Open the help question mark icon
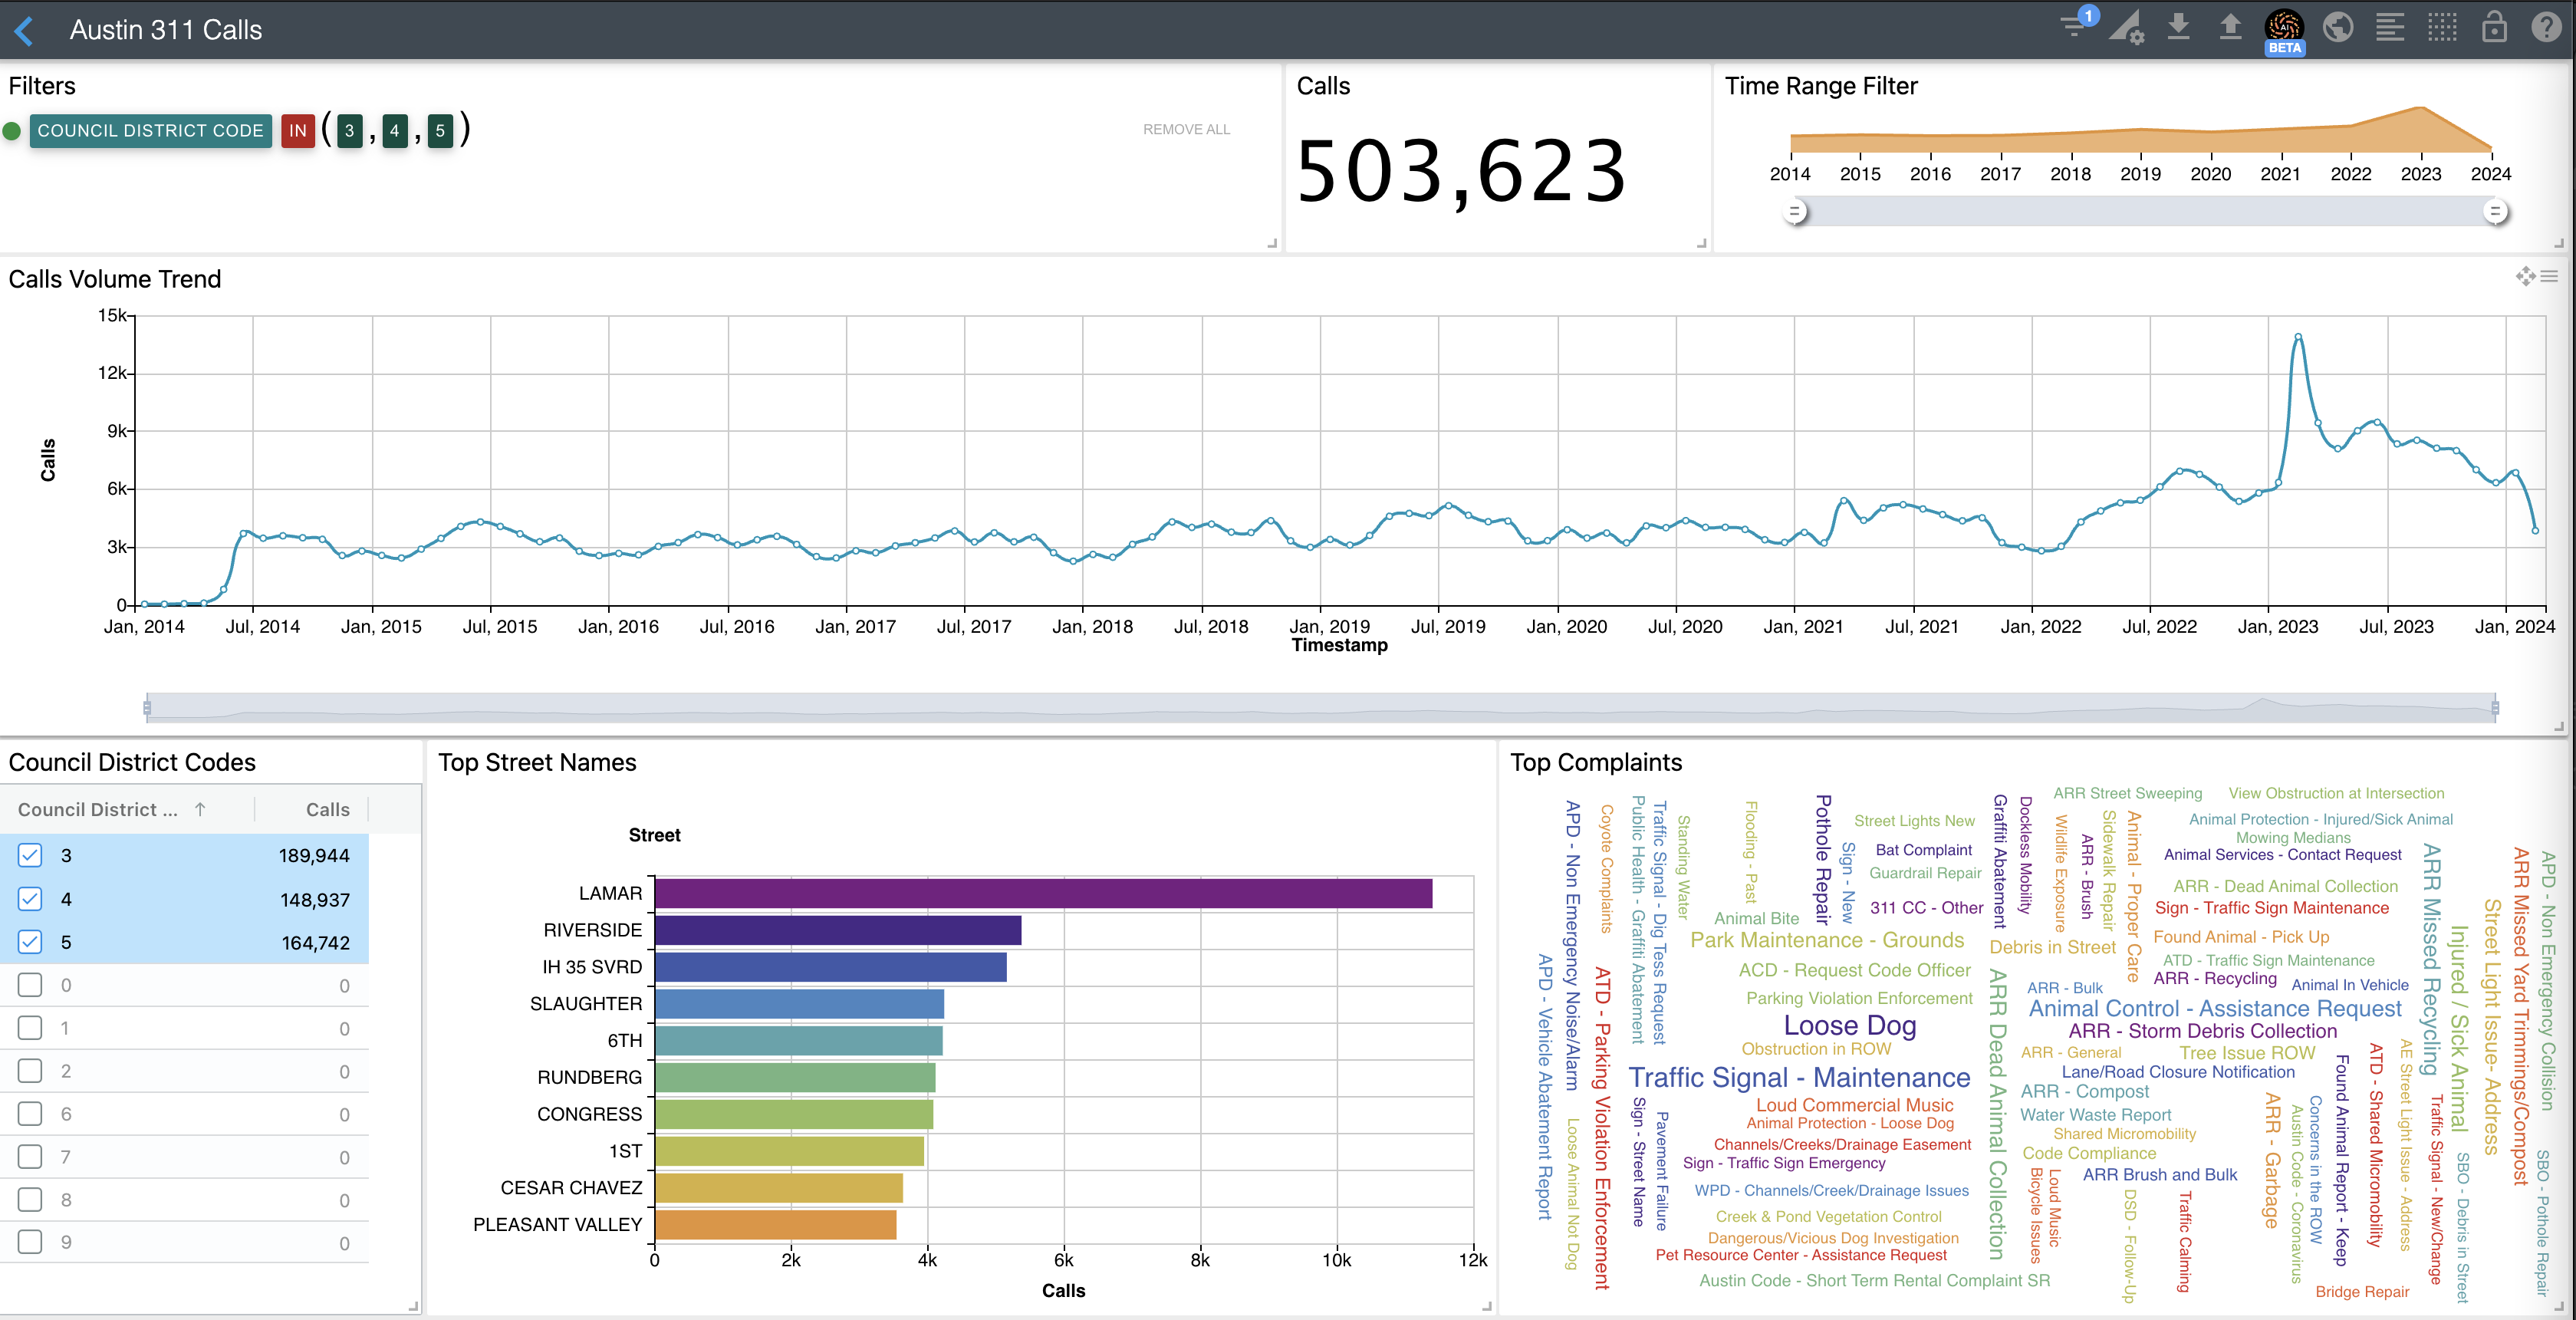 [x=2546, y=27]
